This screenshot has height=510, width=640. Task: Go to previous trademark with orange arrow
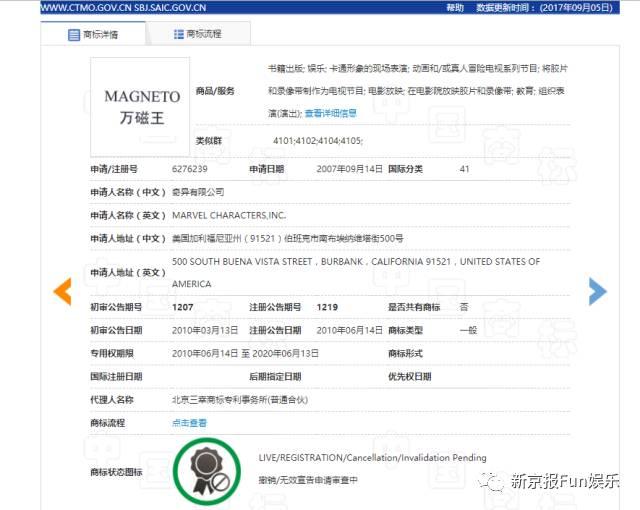(62, 291)
